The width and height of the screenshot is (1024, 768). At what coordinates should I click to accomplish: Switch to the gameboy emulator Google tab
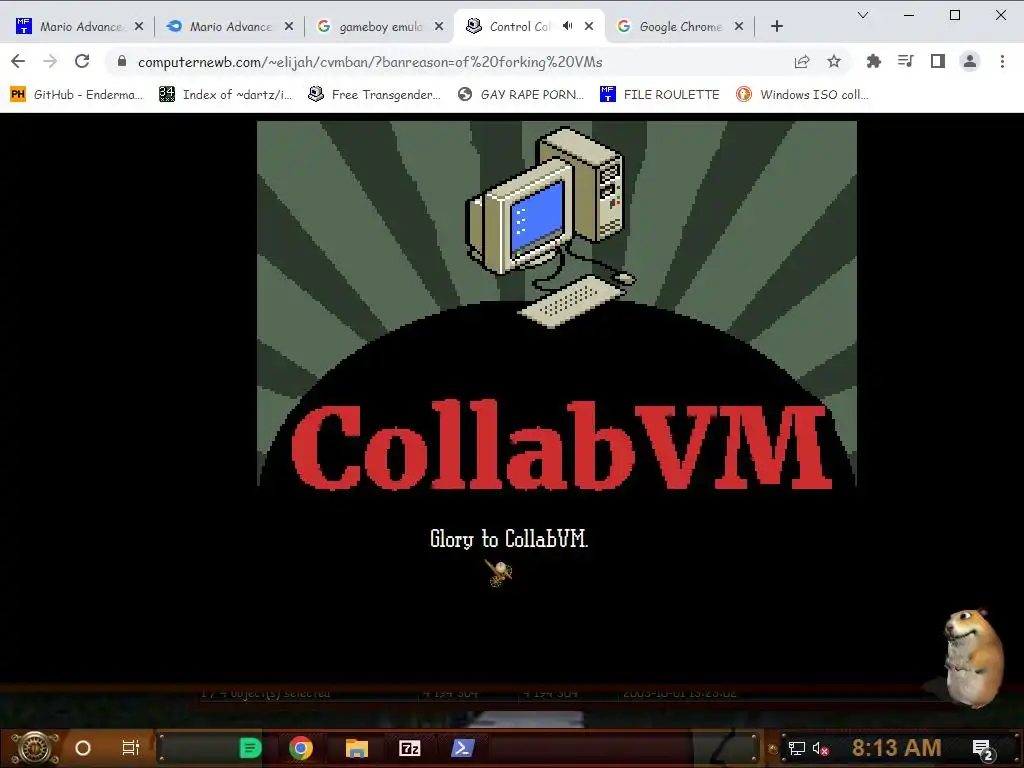(380, 26)
